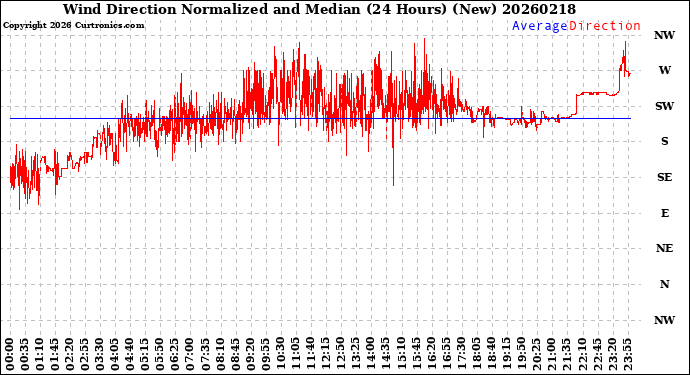Click the 04:40 time axis label
The image size is (690, 375).
tap(131, 355)
